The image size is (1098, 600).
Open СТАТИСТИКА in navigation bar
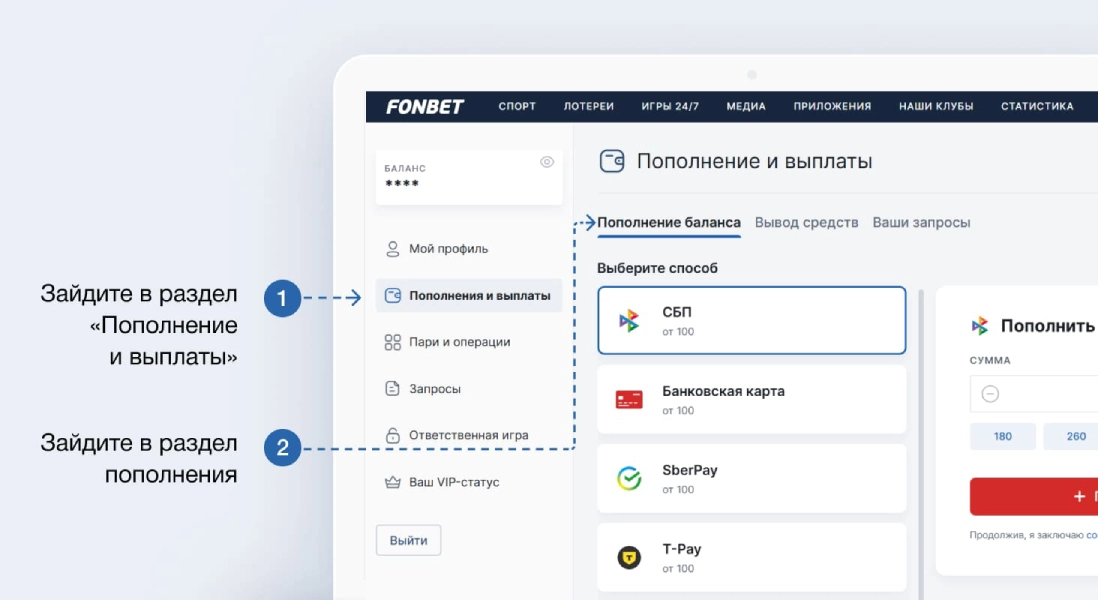coord(1037,106)
